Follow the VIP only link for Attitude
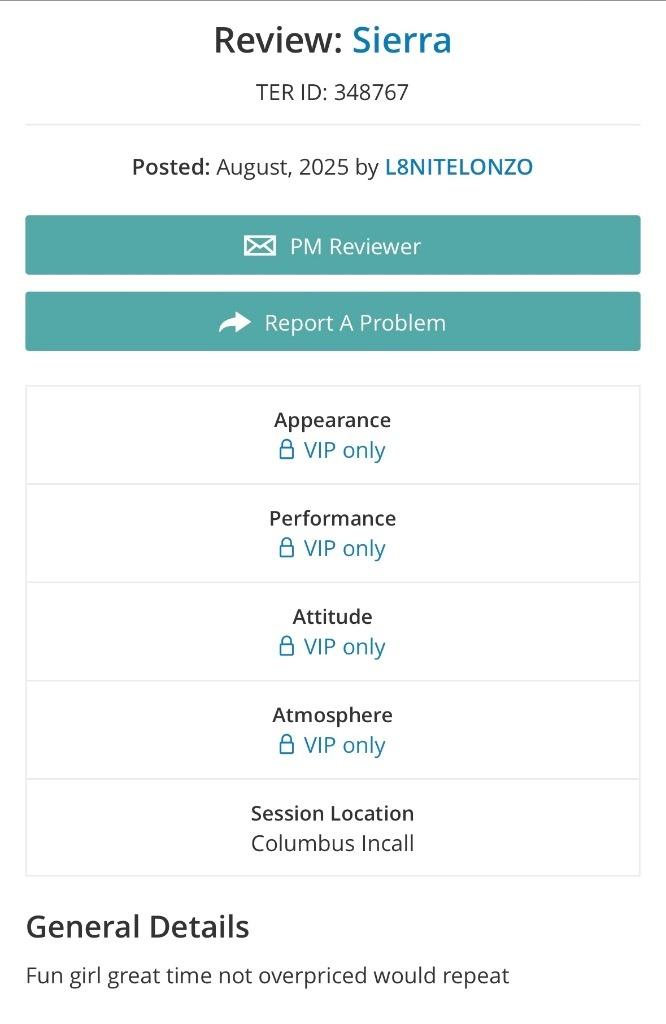 pyautogui.click(x=344, y=647)
